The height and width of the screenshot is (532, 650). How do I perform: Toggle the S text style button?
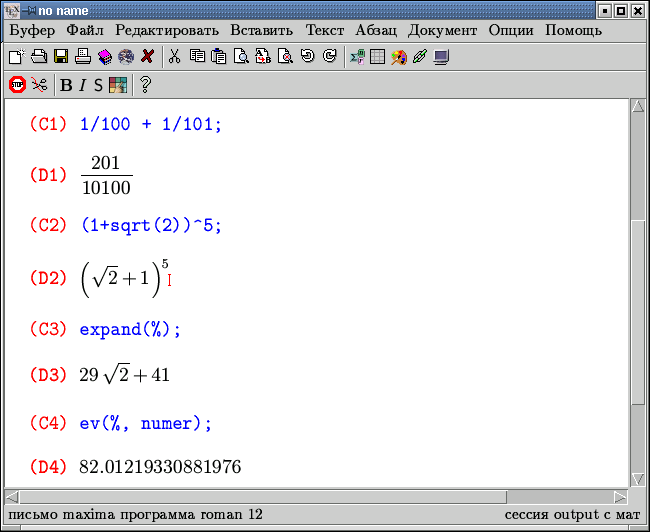98,85
